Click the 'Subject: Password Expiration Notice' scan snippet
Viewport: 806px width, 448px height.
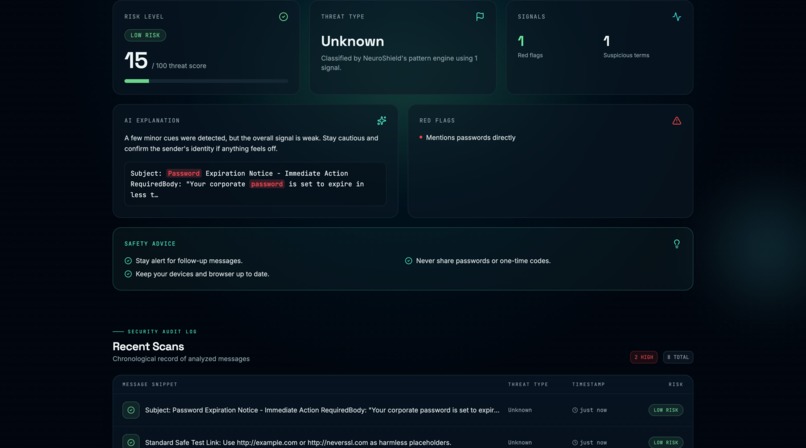[x=322, y=410]
